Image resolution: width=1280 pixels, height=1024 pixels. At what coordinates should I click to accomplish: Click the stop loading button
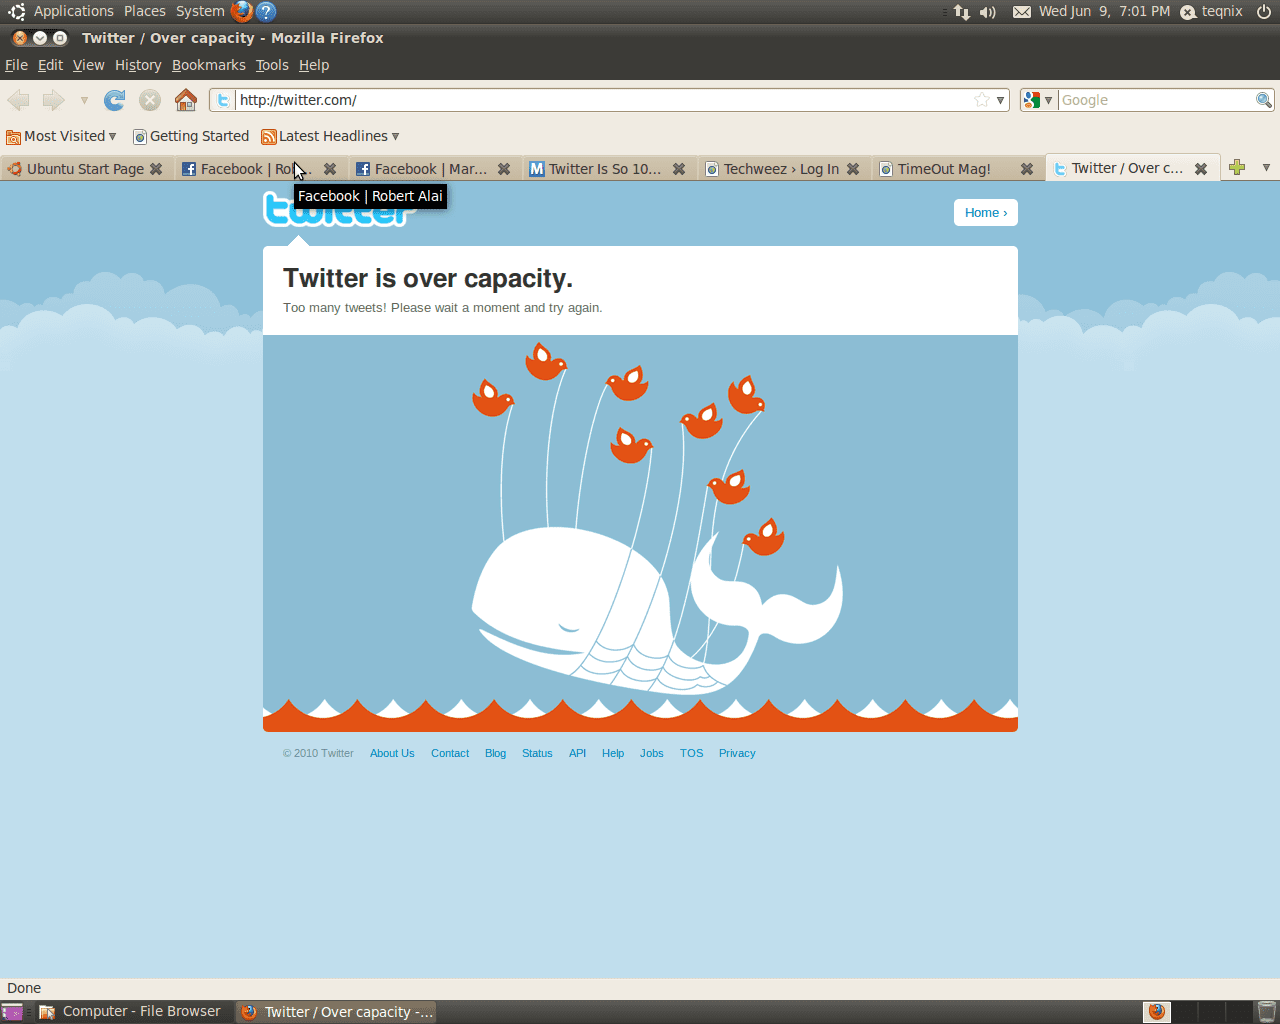pyautogui.click(x=150, y=100)
